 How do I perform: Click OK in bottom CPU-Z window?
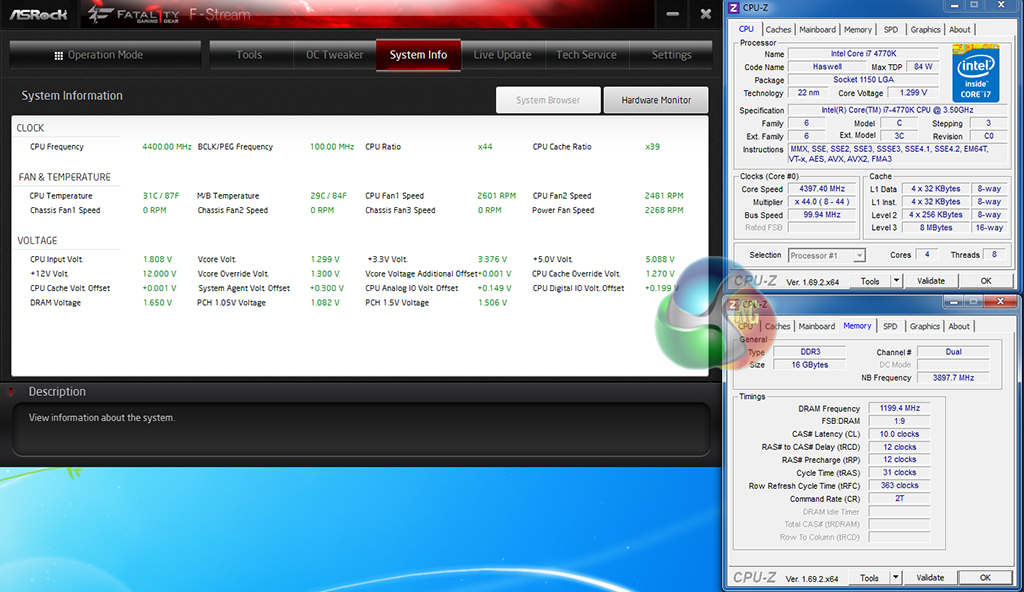pos(985,578)
